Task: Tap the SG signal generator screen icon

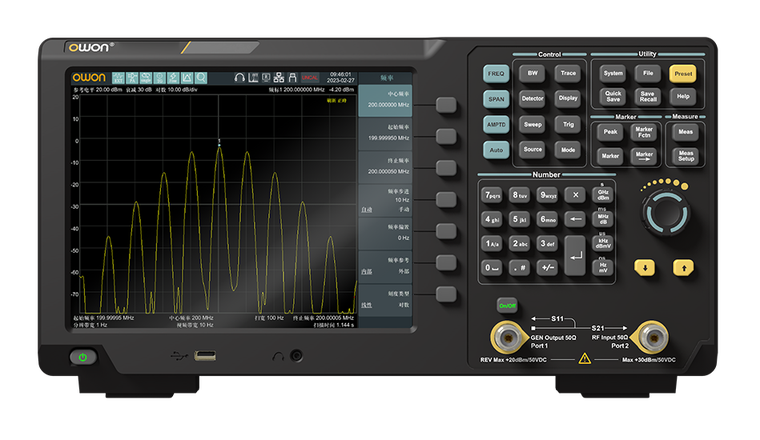Action: [159, 78]
